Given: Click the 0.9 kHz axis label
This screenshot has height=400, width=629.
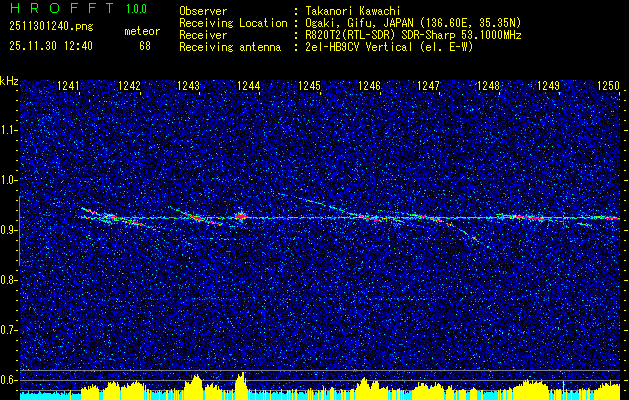Looking at the screenshot, I should coord(8,230).
